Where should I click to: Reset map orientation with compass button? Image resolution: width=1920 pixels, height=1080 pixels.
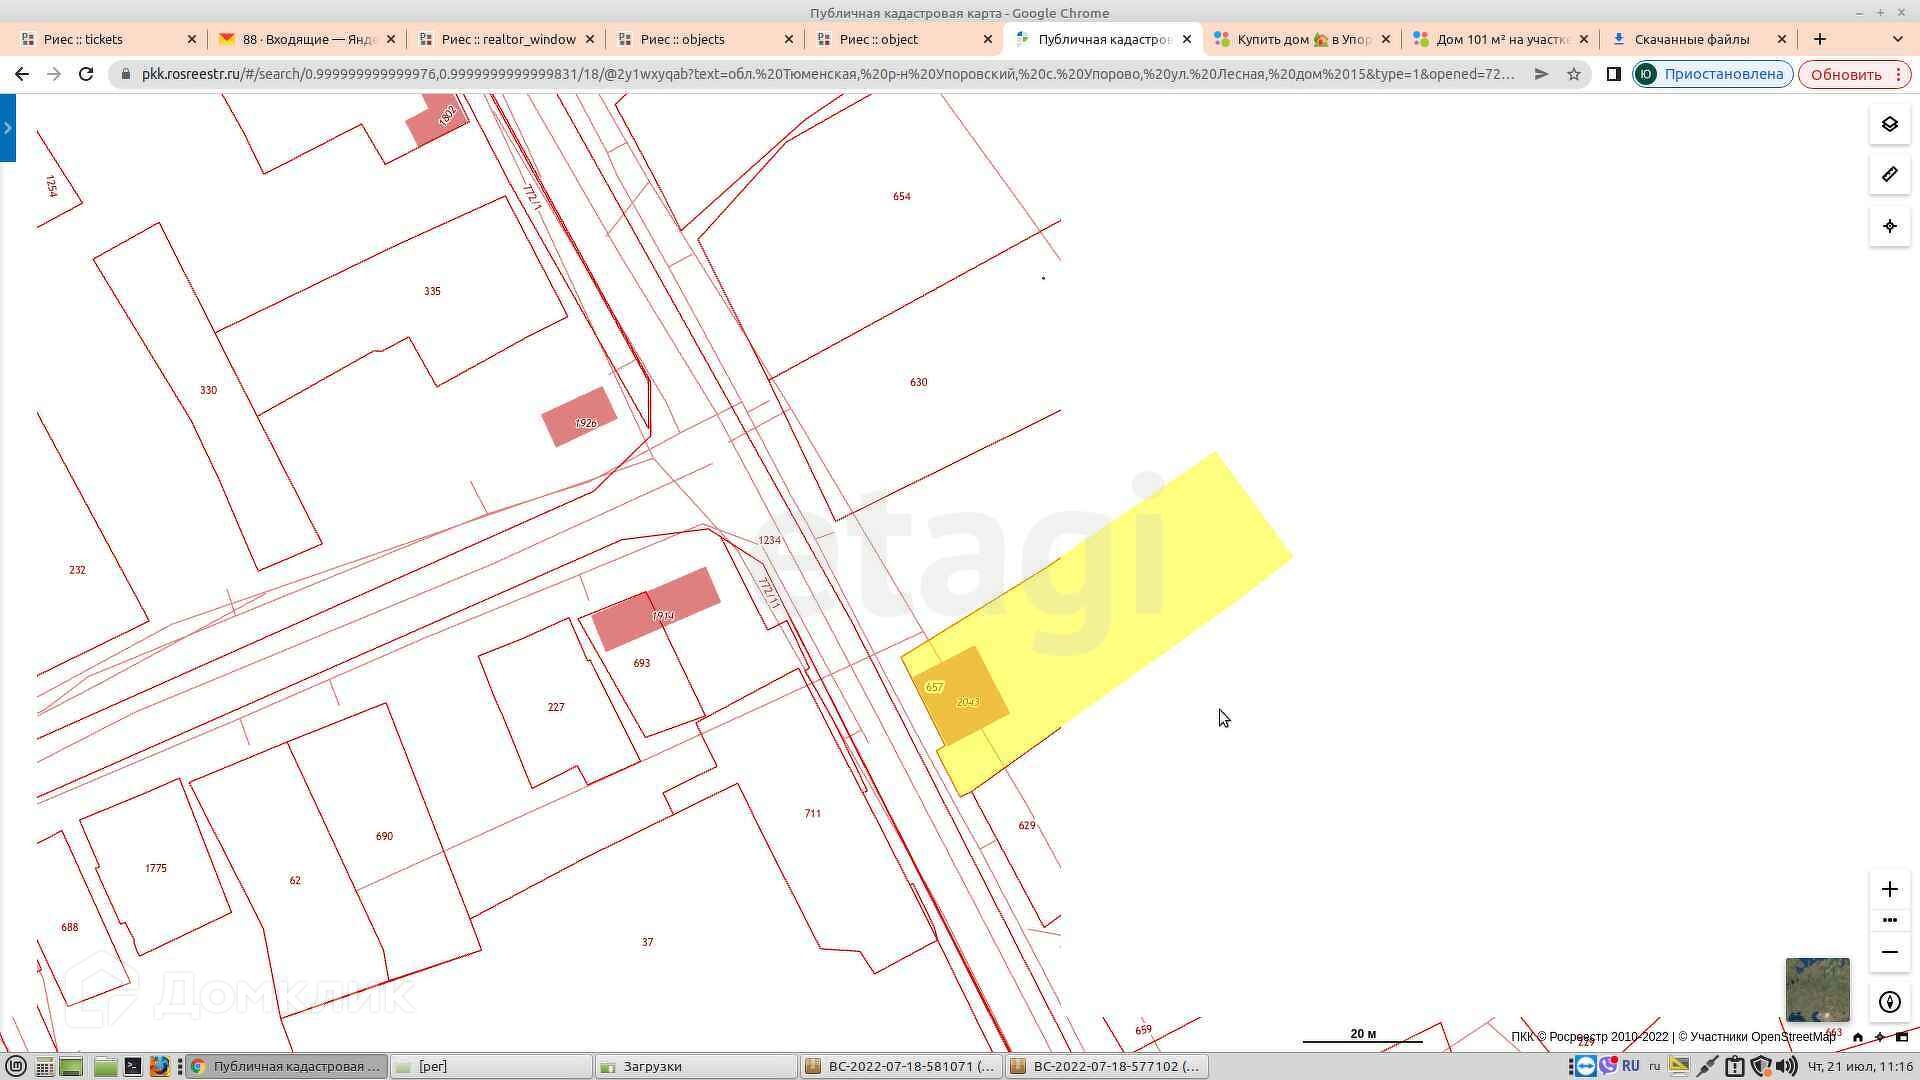point(1889,1002)
